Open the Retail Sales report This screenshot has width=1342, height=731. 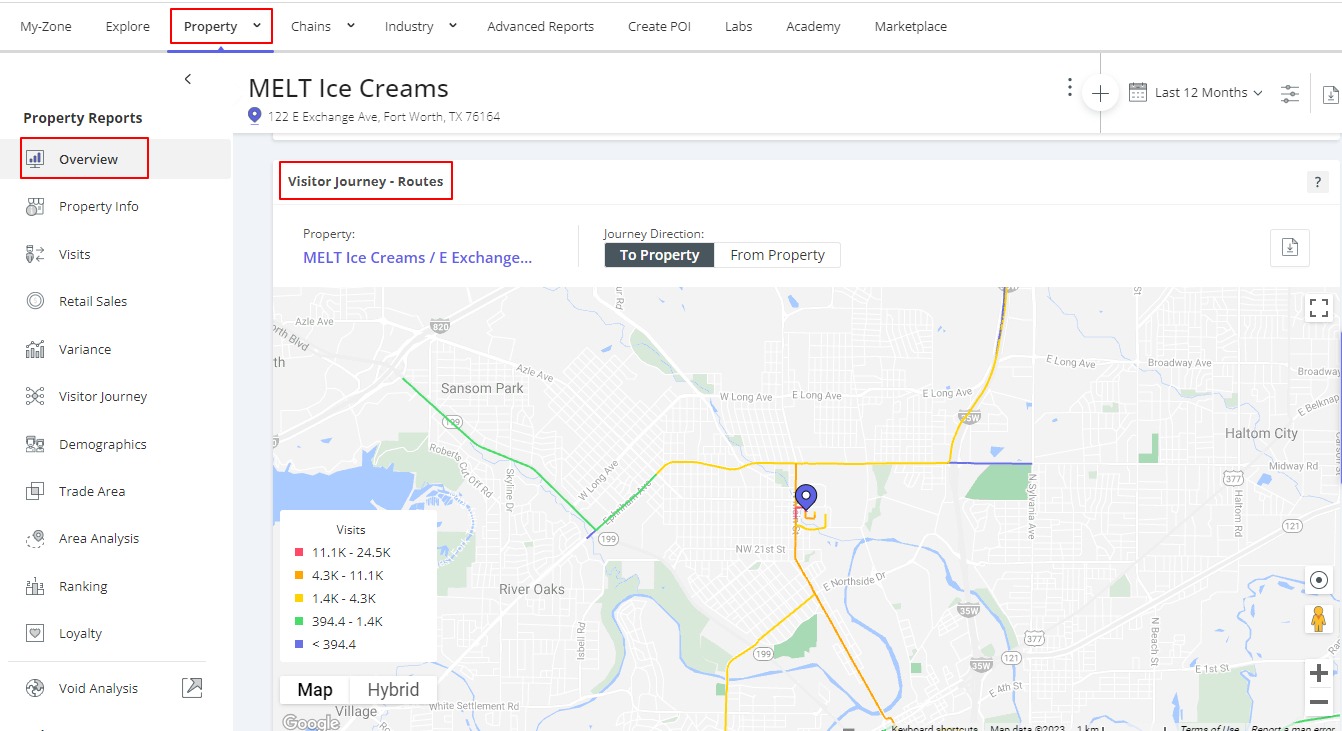93,301
